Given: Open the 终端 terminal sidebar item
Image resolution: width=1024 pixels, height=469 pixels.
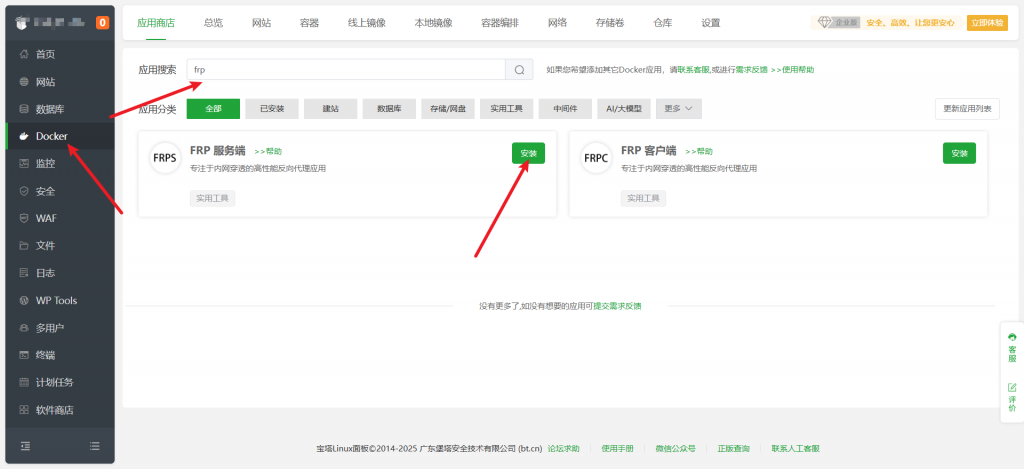Looking at the screenshot, I should click(45, 354).
